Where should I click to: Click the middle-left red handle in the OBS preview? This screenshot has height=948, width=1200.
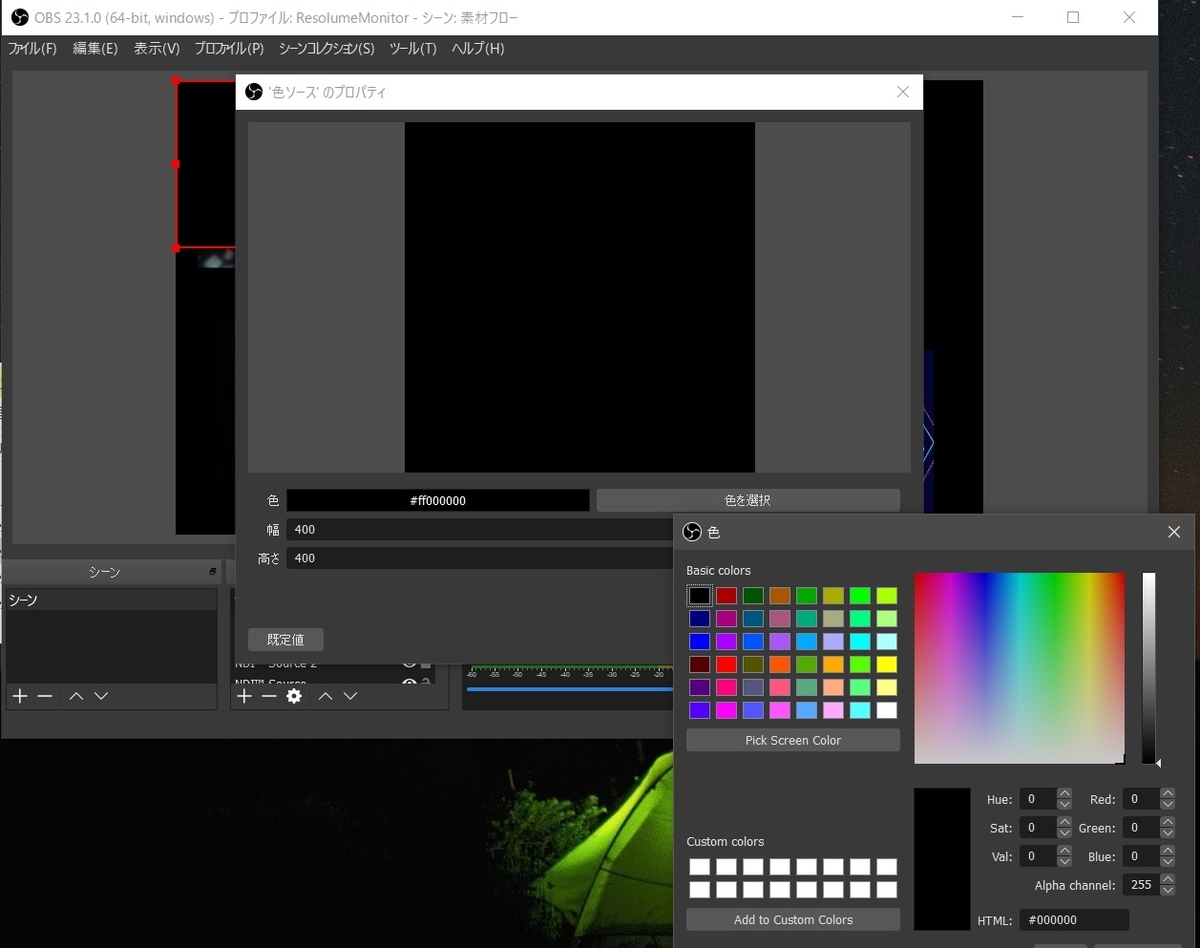(176, 164)
